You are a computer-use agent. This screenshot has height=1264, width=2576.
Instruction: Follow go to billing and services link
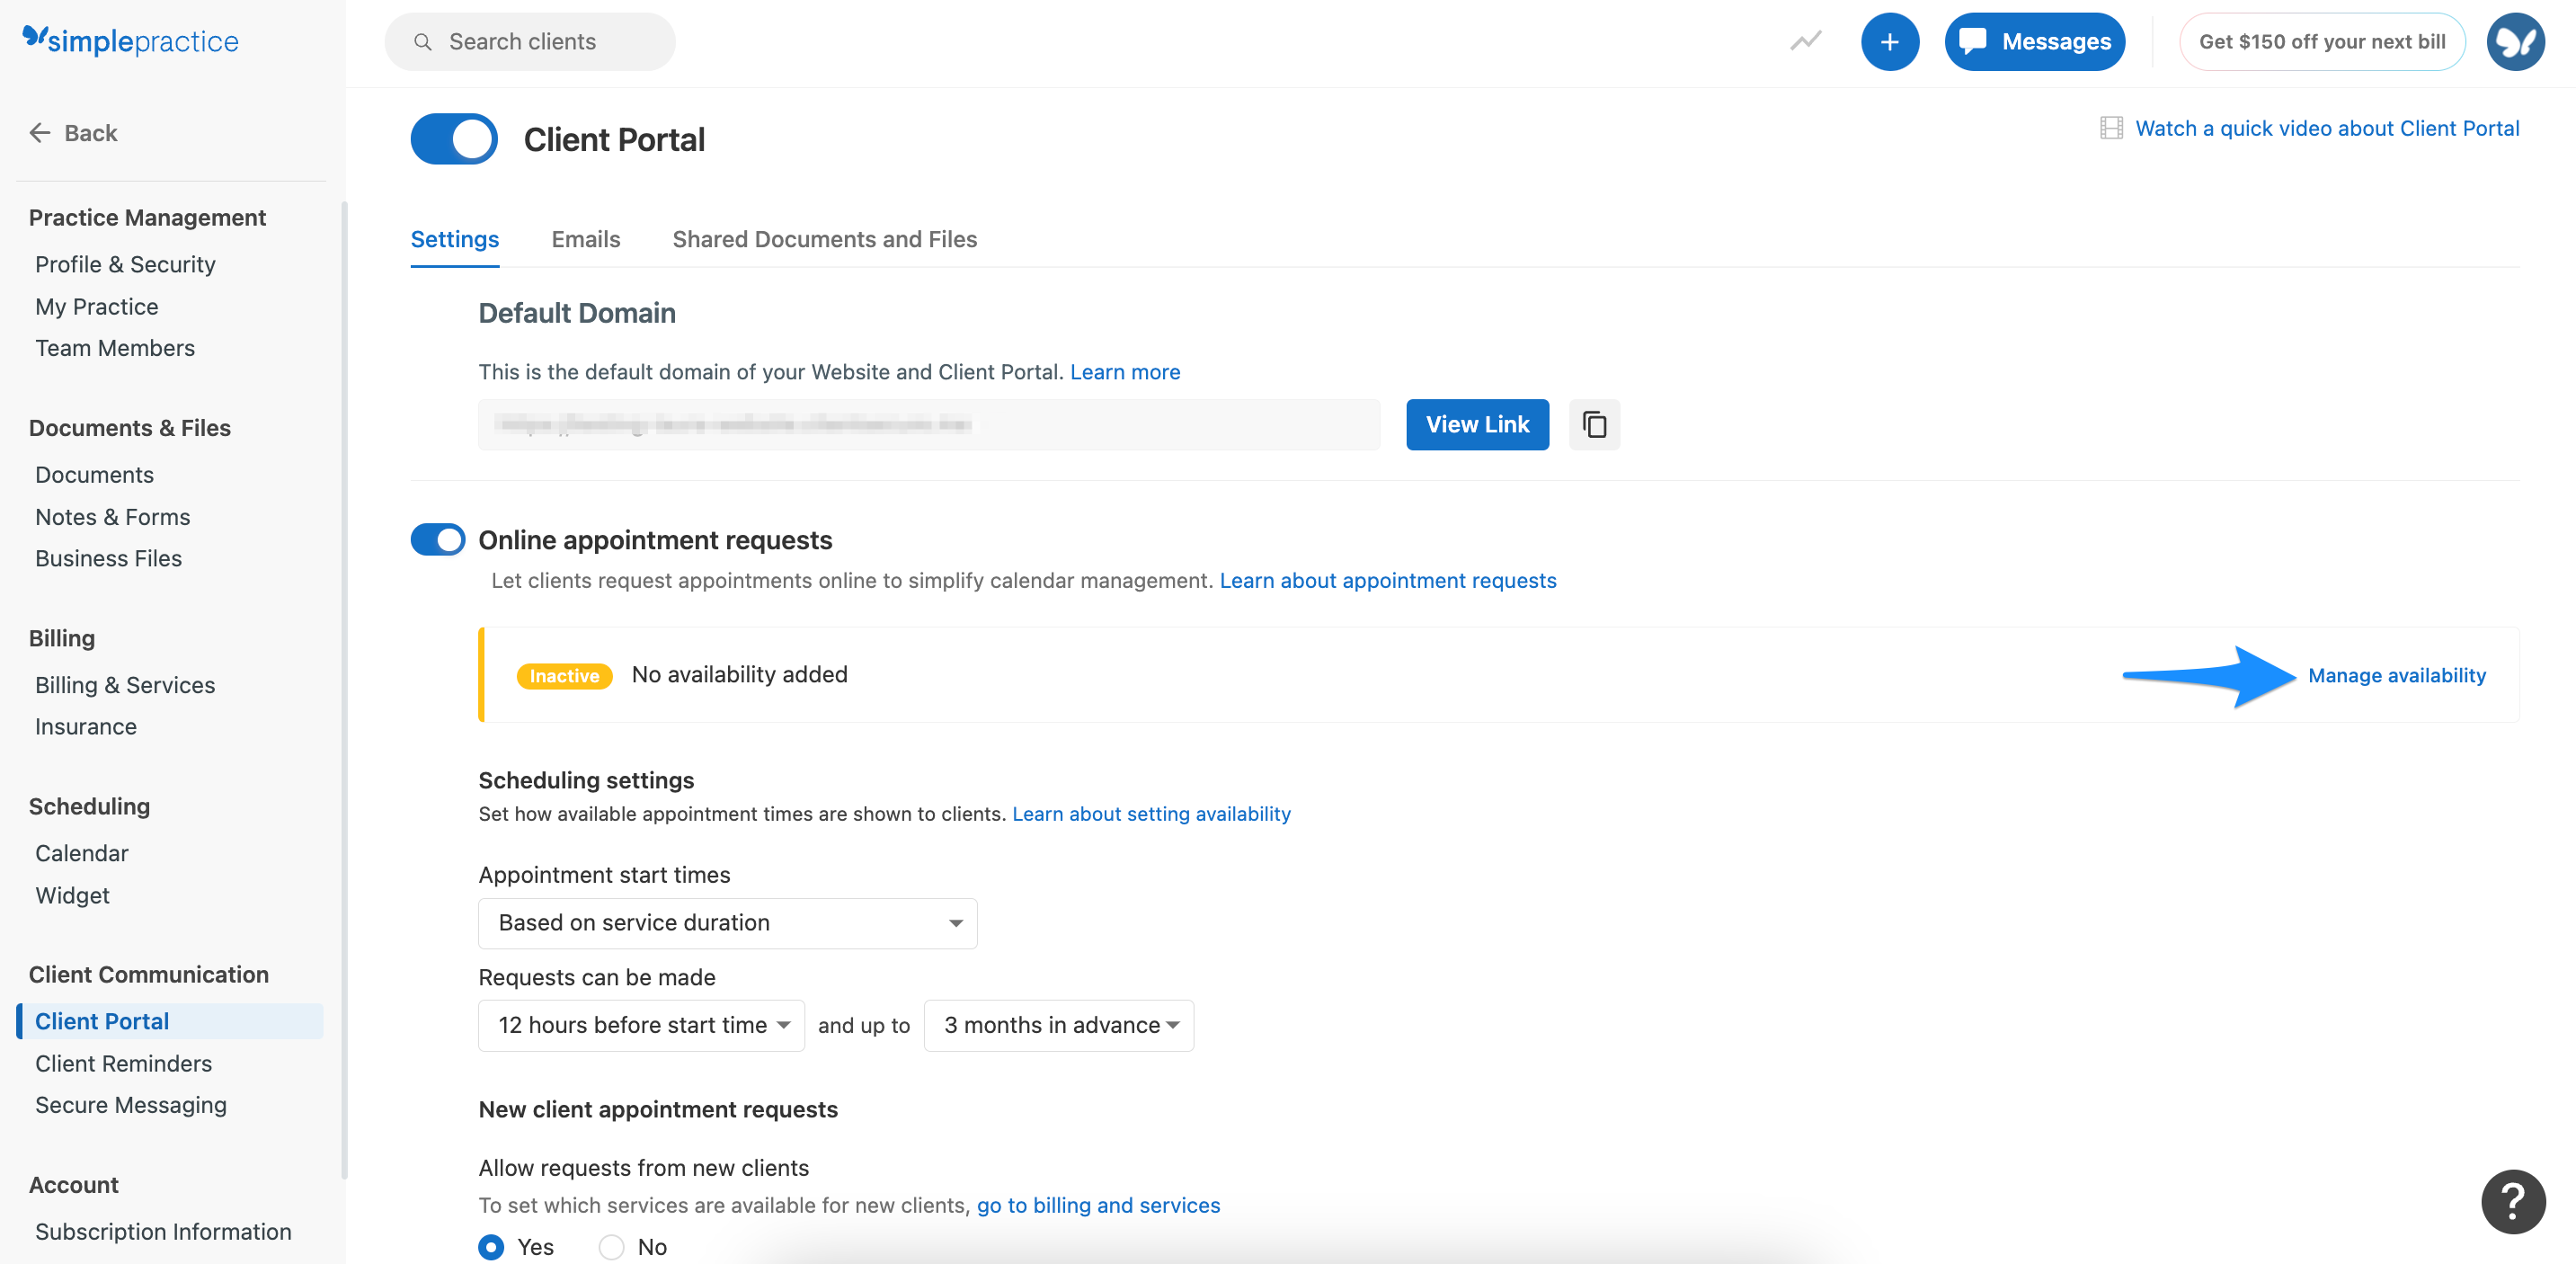1098,1205
